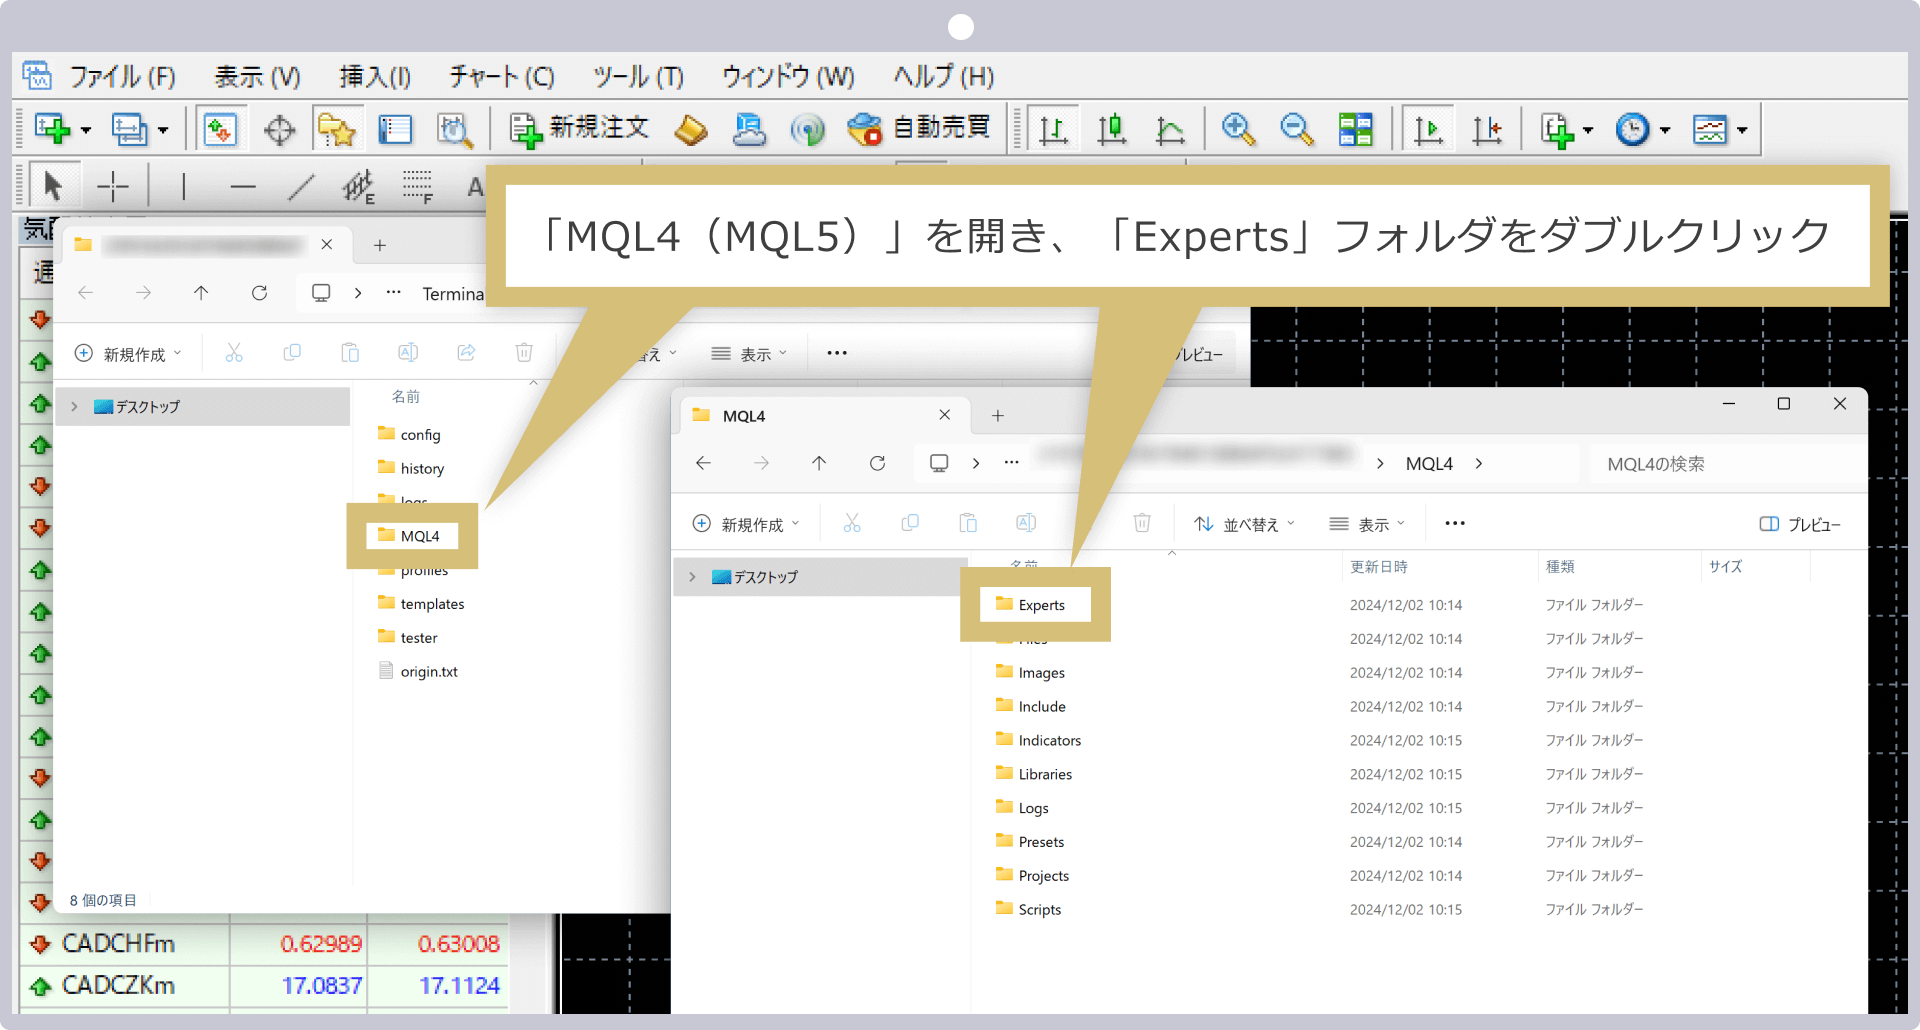Screen dimensions: 1920x1030
Task: Select the trendline drawing tool
Action: [301, 186]
